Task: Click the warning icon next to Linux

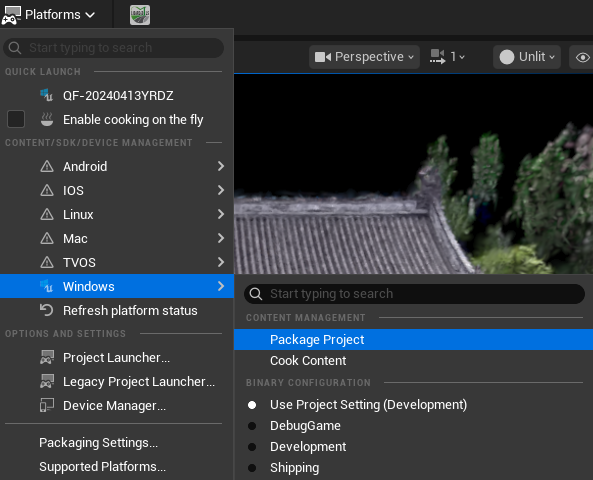Action: pyautogui.click(x=47, y=214)
